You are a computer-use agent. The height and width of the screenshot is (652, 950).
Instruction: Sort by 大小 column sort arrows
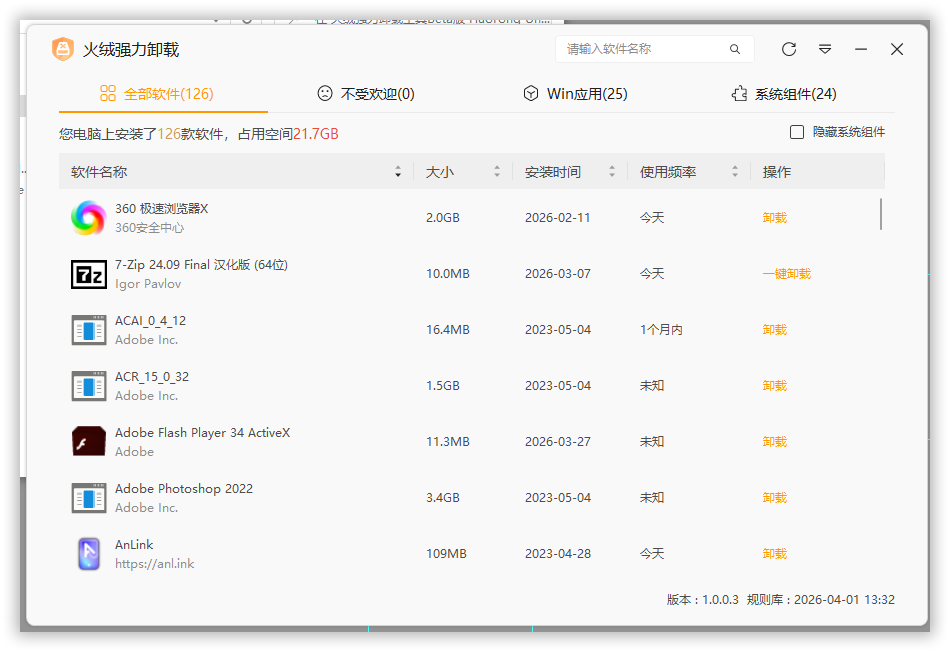click(x=497, y=172)
